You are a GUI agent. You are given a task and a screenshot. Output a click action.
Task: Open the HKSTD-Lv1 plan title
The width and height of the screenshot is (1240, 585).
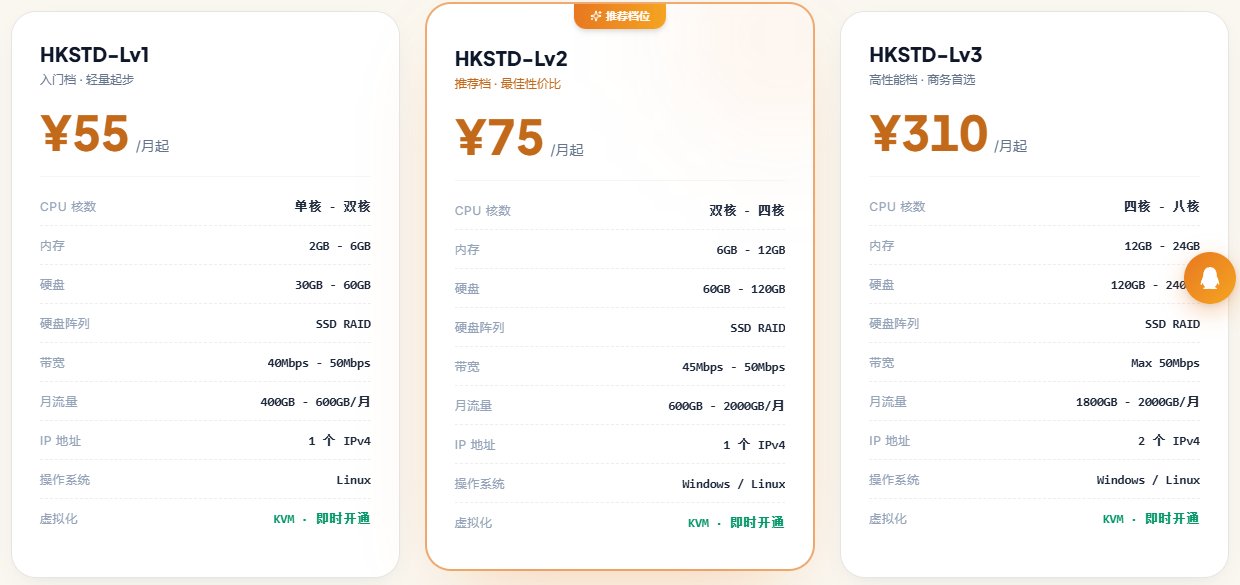coord(95,55)
